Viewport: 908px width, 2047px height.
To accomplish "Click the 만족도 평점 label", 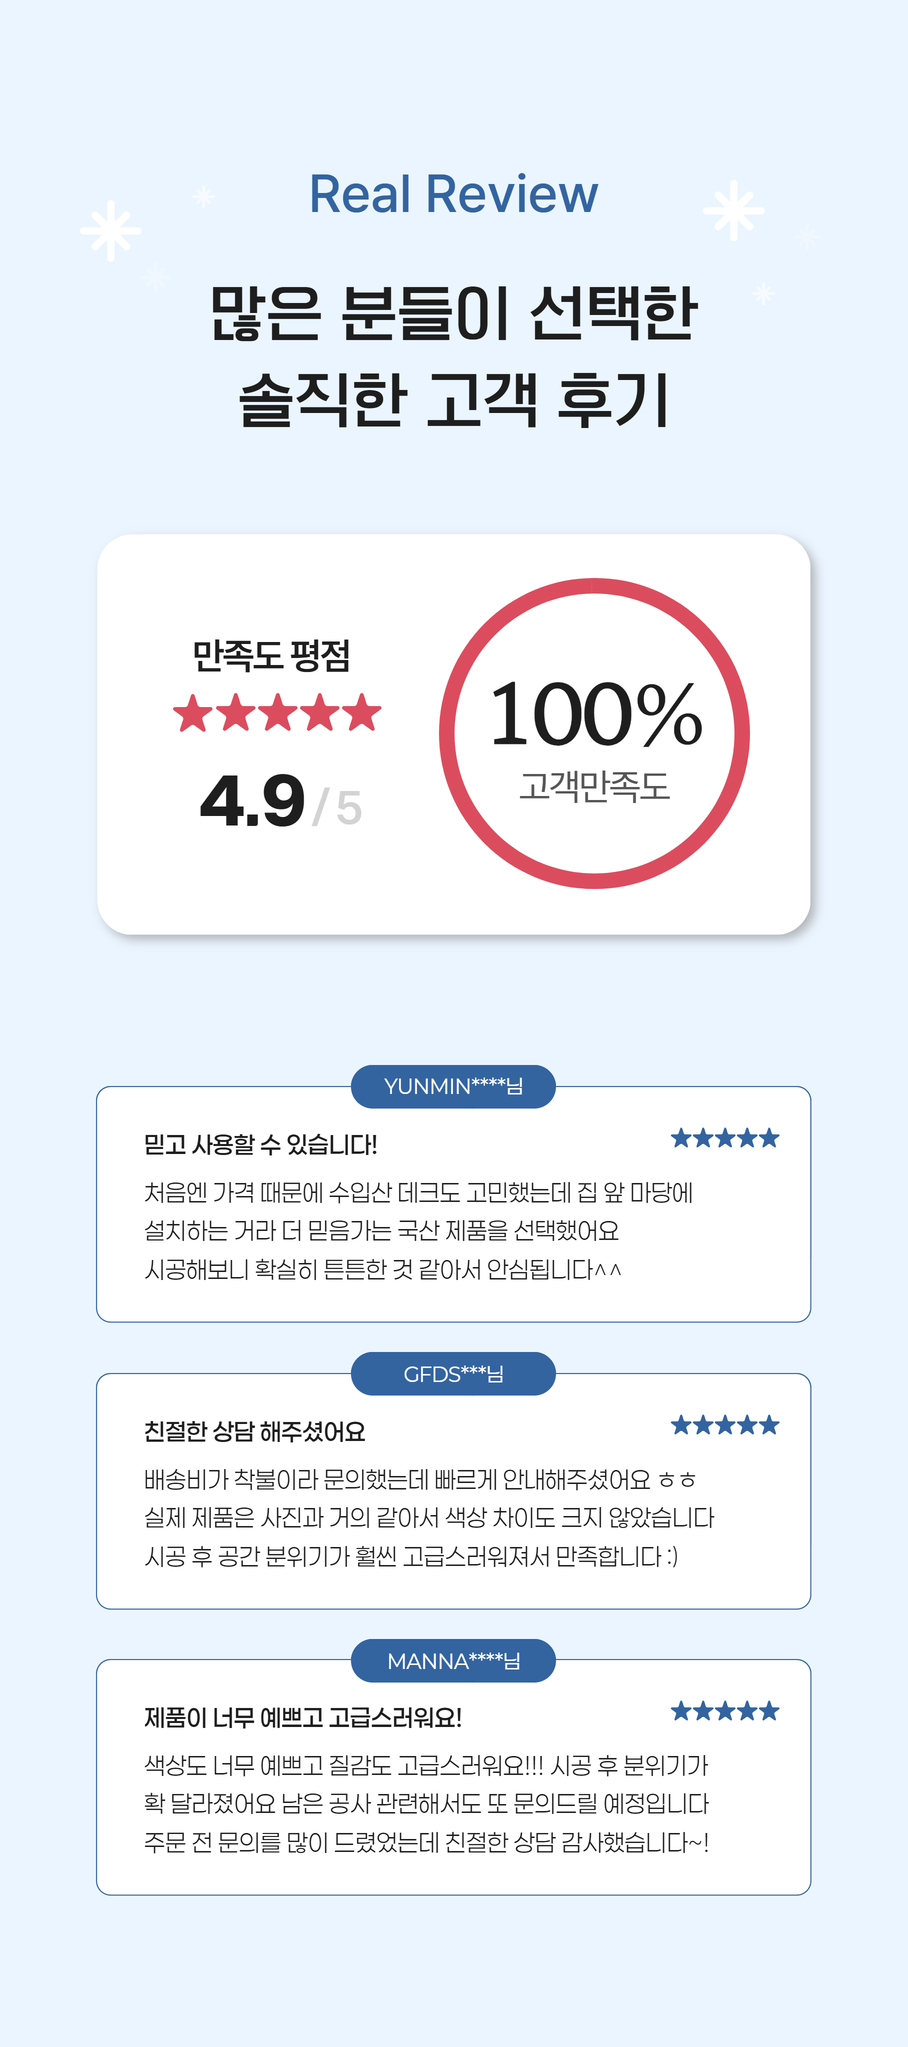I will coord(271,656).
